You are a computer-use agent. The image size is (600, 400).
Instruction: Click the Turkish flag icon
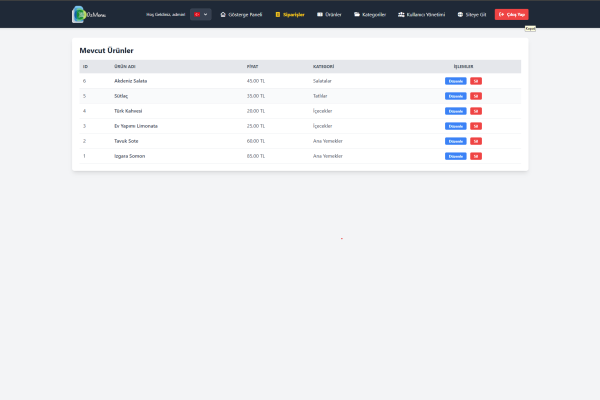196,15
